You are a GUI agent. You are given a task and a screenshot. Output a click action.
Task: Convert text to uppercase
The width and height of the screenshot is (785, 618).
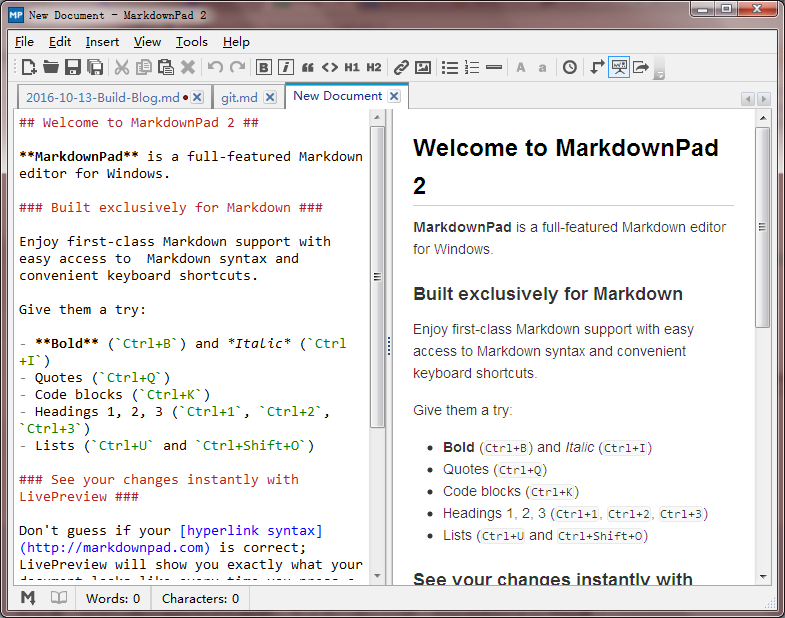[521, 67]
